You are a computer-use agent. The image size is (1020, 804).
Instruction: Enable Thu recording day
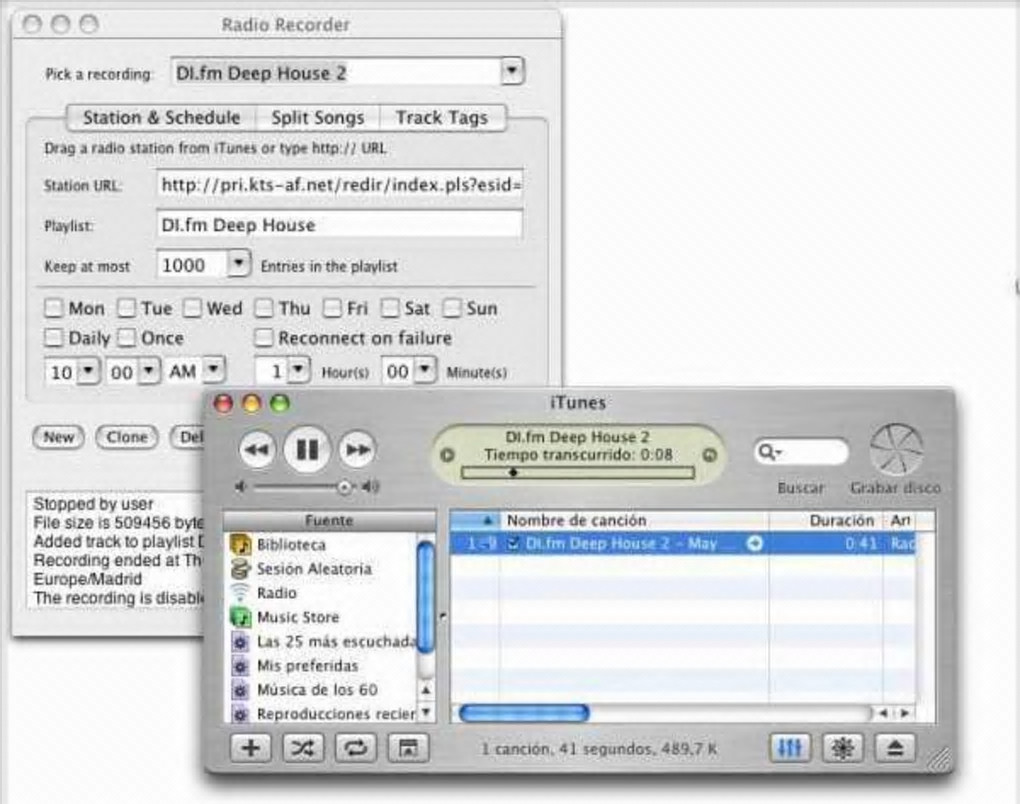pyautogui.click(x=263, y=308)
